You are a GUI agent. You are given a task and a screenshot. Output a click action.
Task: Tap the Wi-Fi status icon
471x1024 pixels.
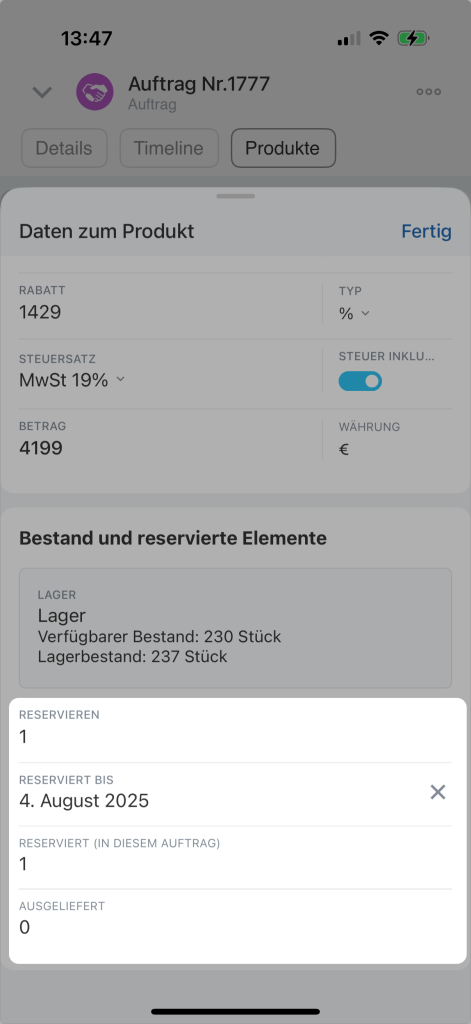click(x=379, y=39)
